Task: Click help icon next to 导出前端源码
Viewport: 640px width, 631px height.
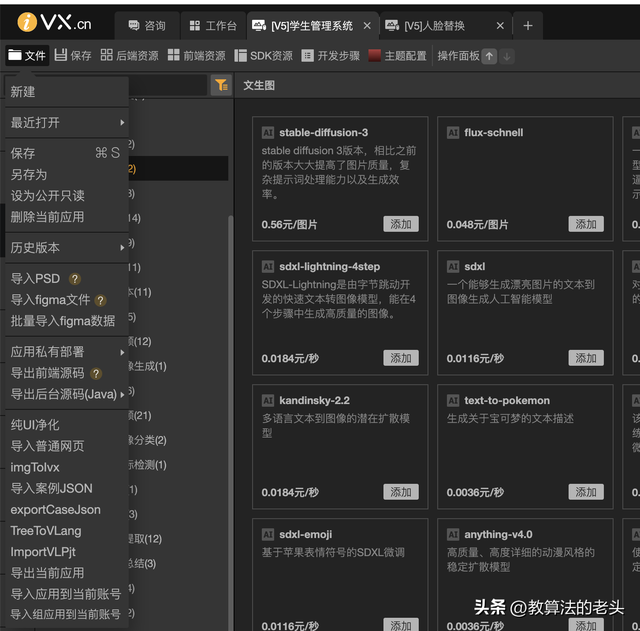Action: [x=96, y=373]
